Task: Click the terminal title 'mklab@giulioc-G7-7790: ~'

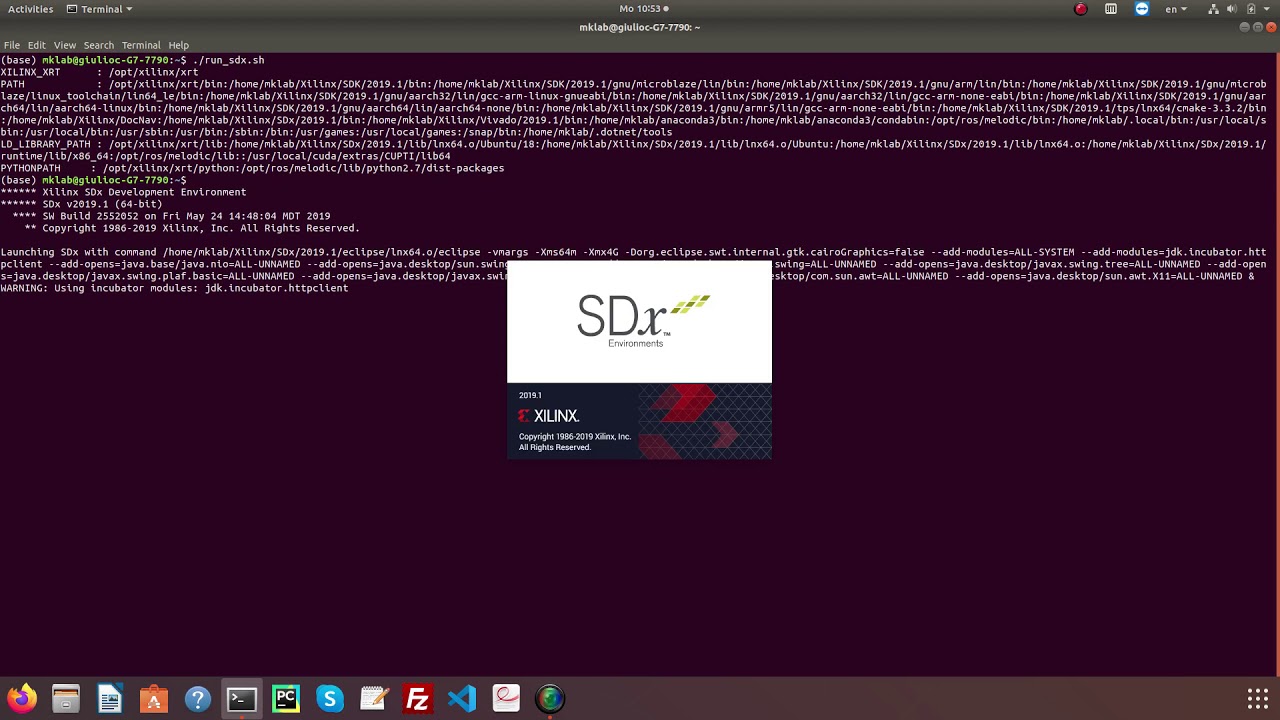Action: (x=640, y=27)
